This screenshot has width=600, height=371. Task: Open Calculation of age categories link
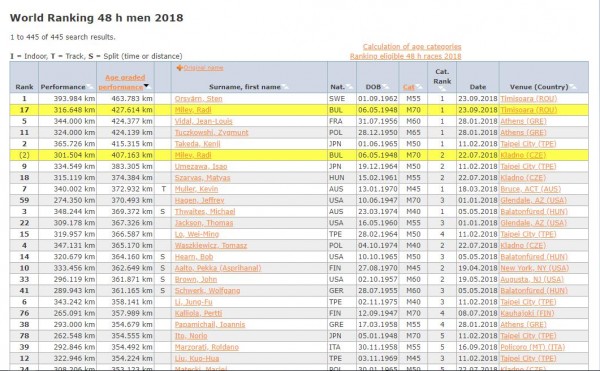click(412, 47)
